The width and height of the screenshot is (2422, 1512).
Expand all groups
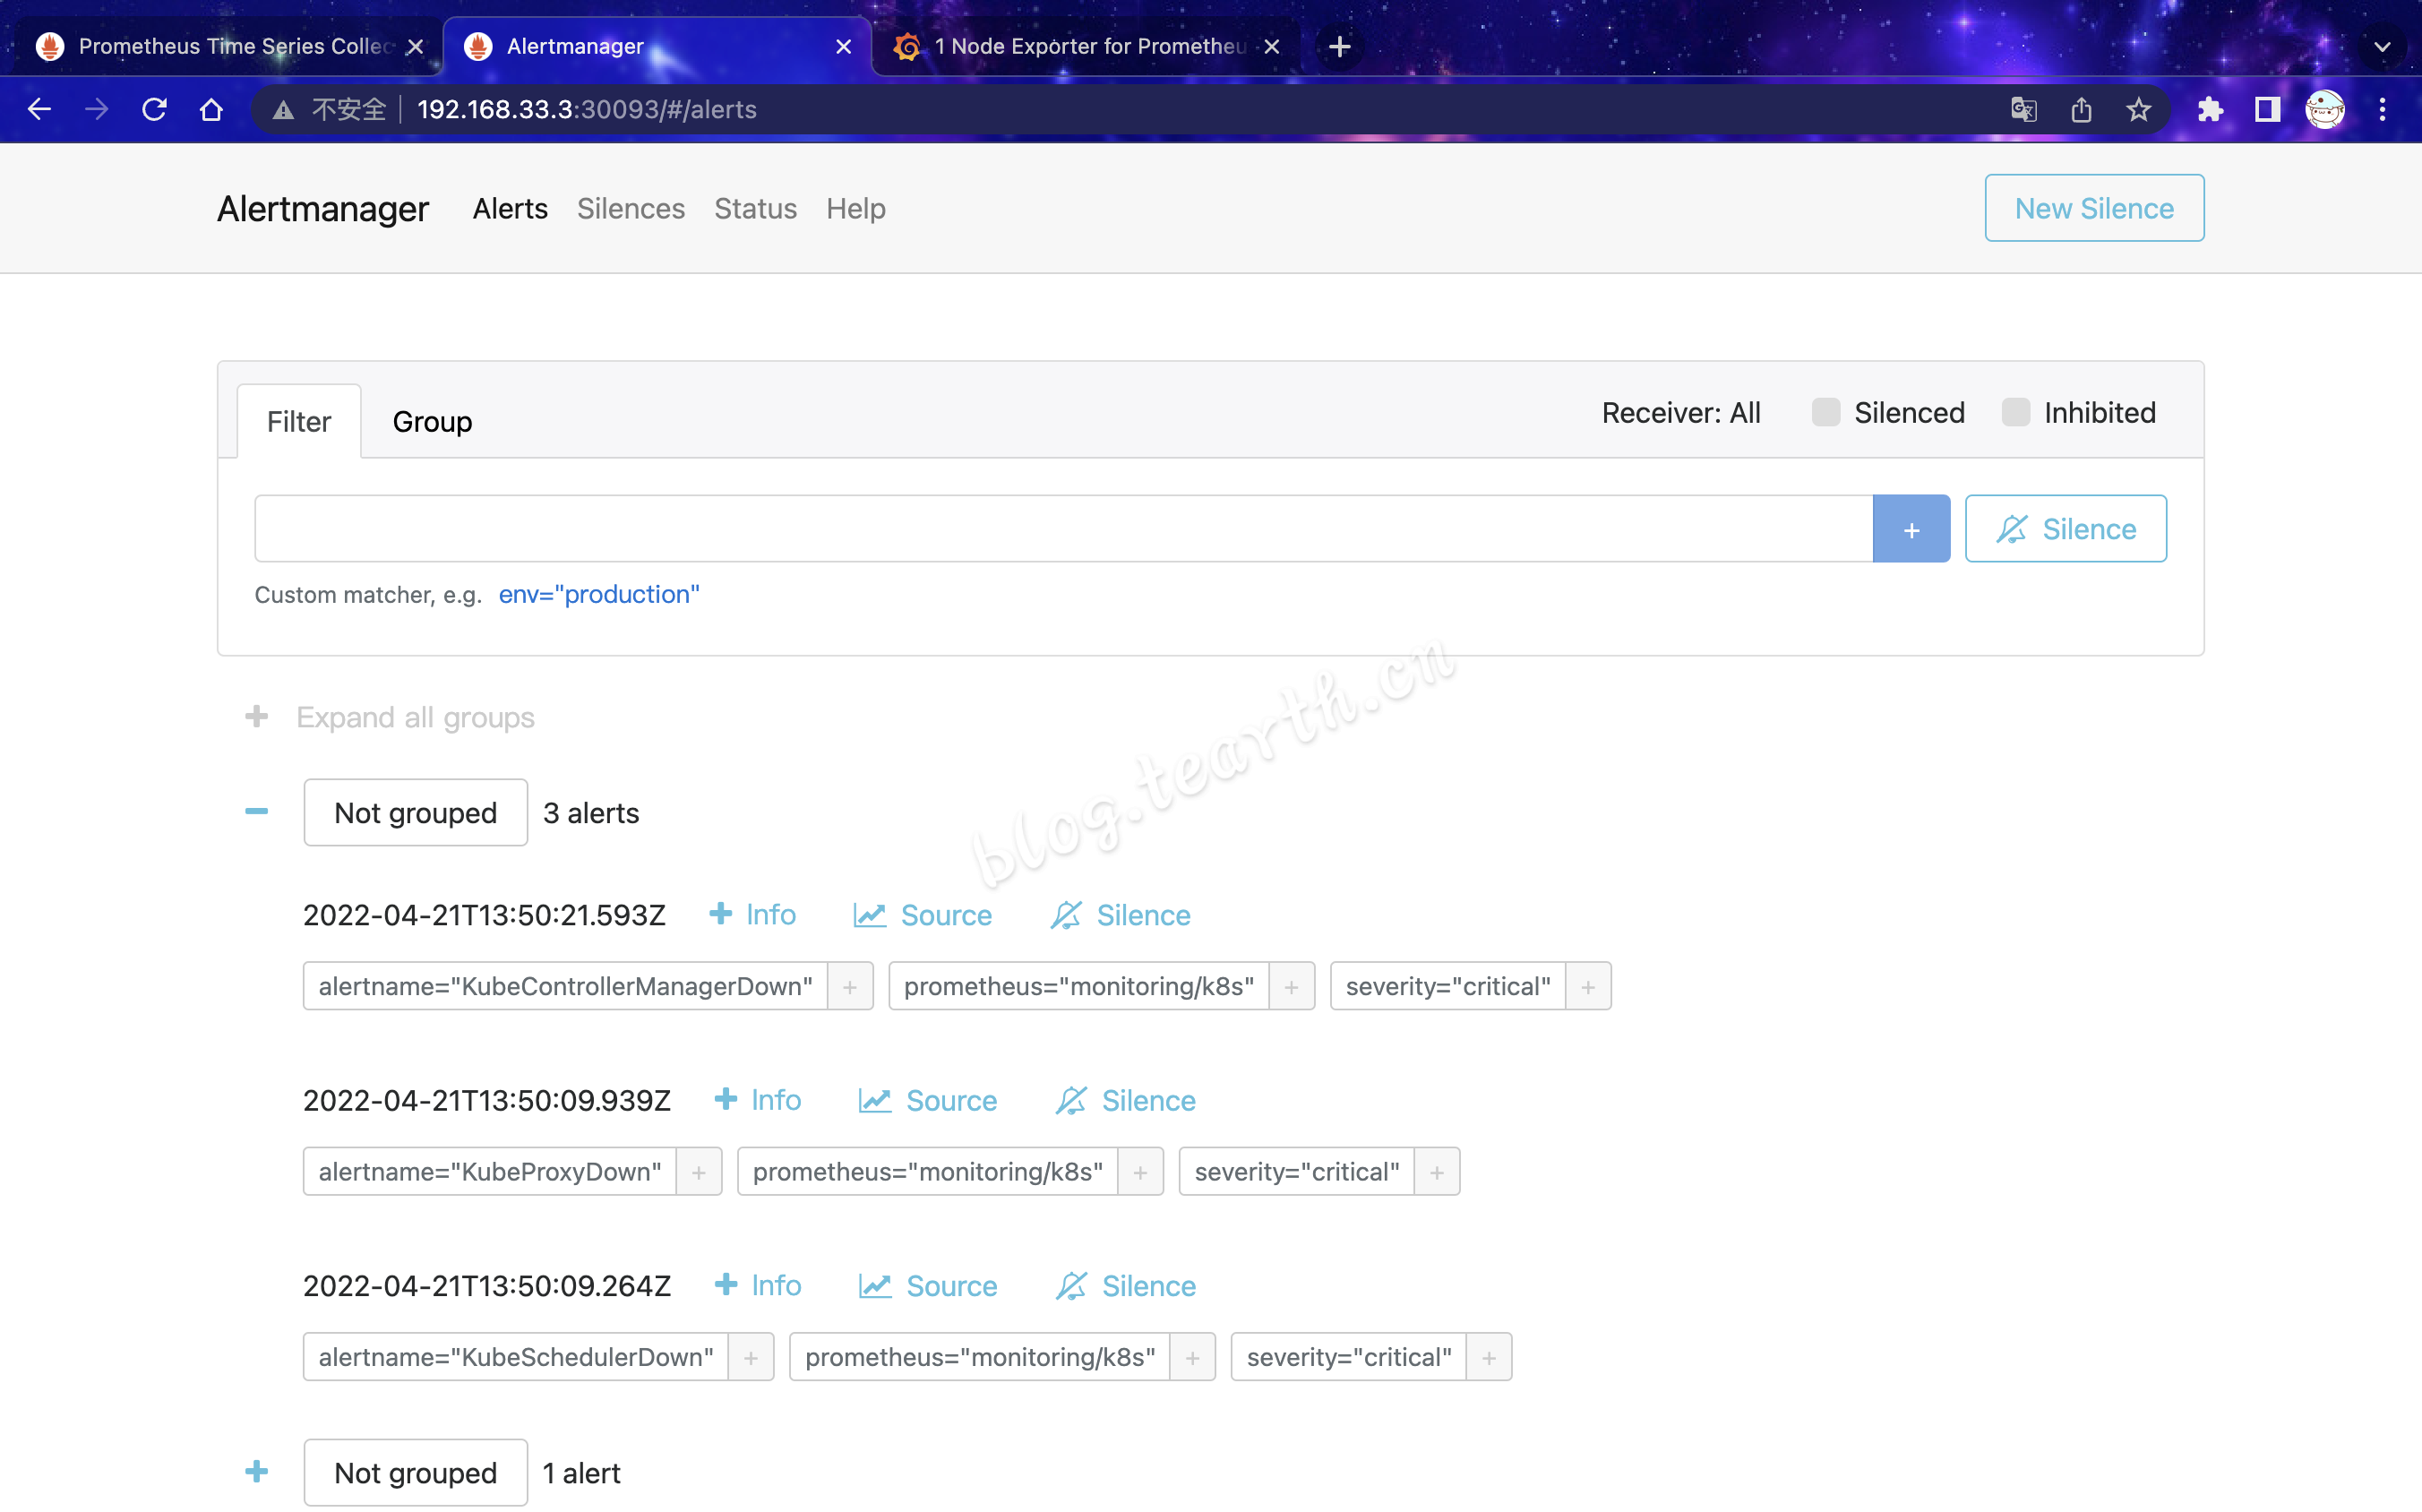coord(390,717)
